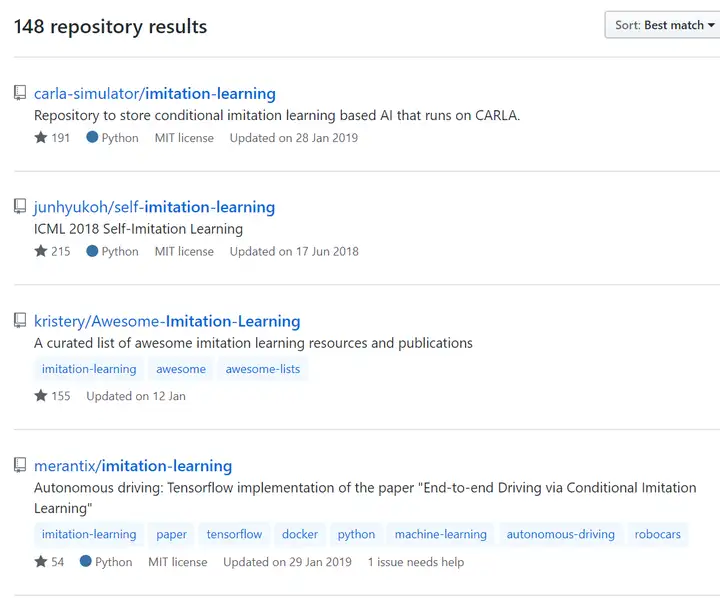The height and width of the screenshot is (598, 720).
Task: Click star icon showing 155 stars
Action: pos(41,396)
